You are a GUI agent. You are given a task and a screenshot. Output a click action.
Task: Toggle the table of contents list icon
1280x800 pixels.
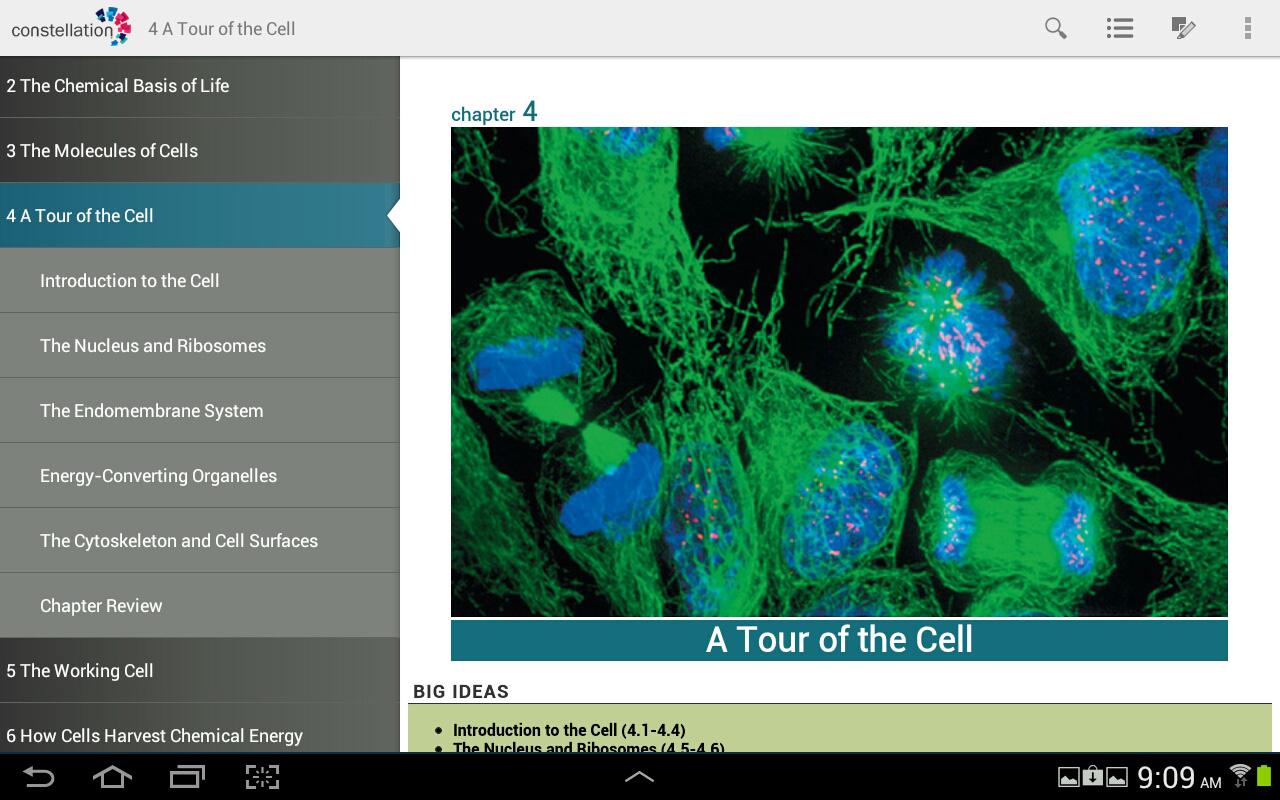1119,28
